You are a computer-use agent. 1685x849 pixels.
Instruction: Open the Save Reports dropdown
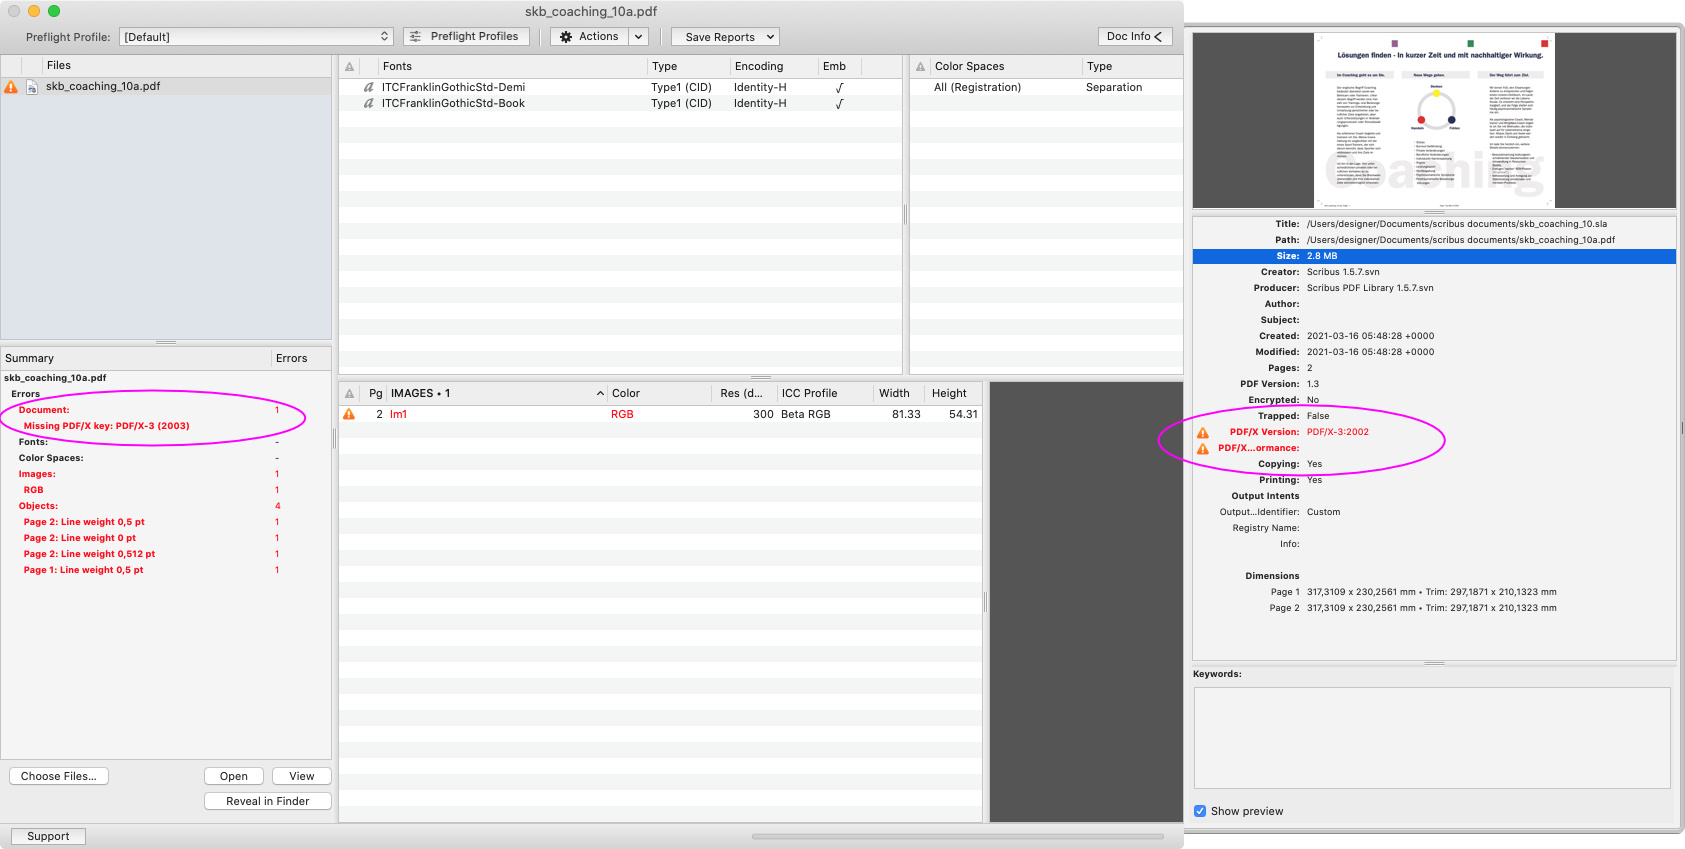point(725,37)
